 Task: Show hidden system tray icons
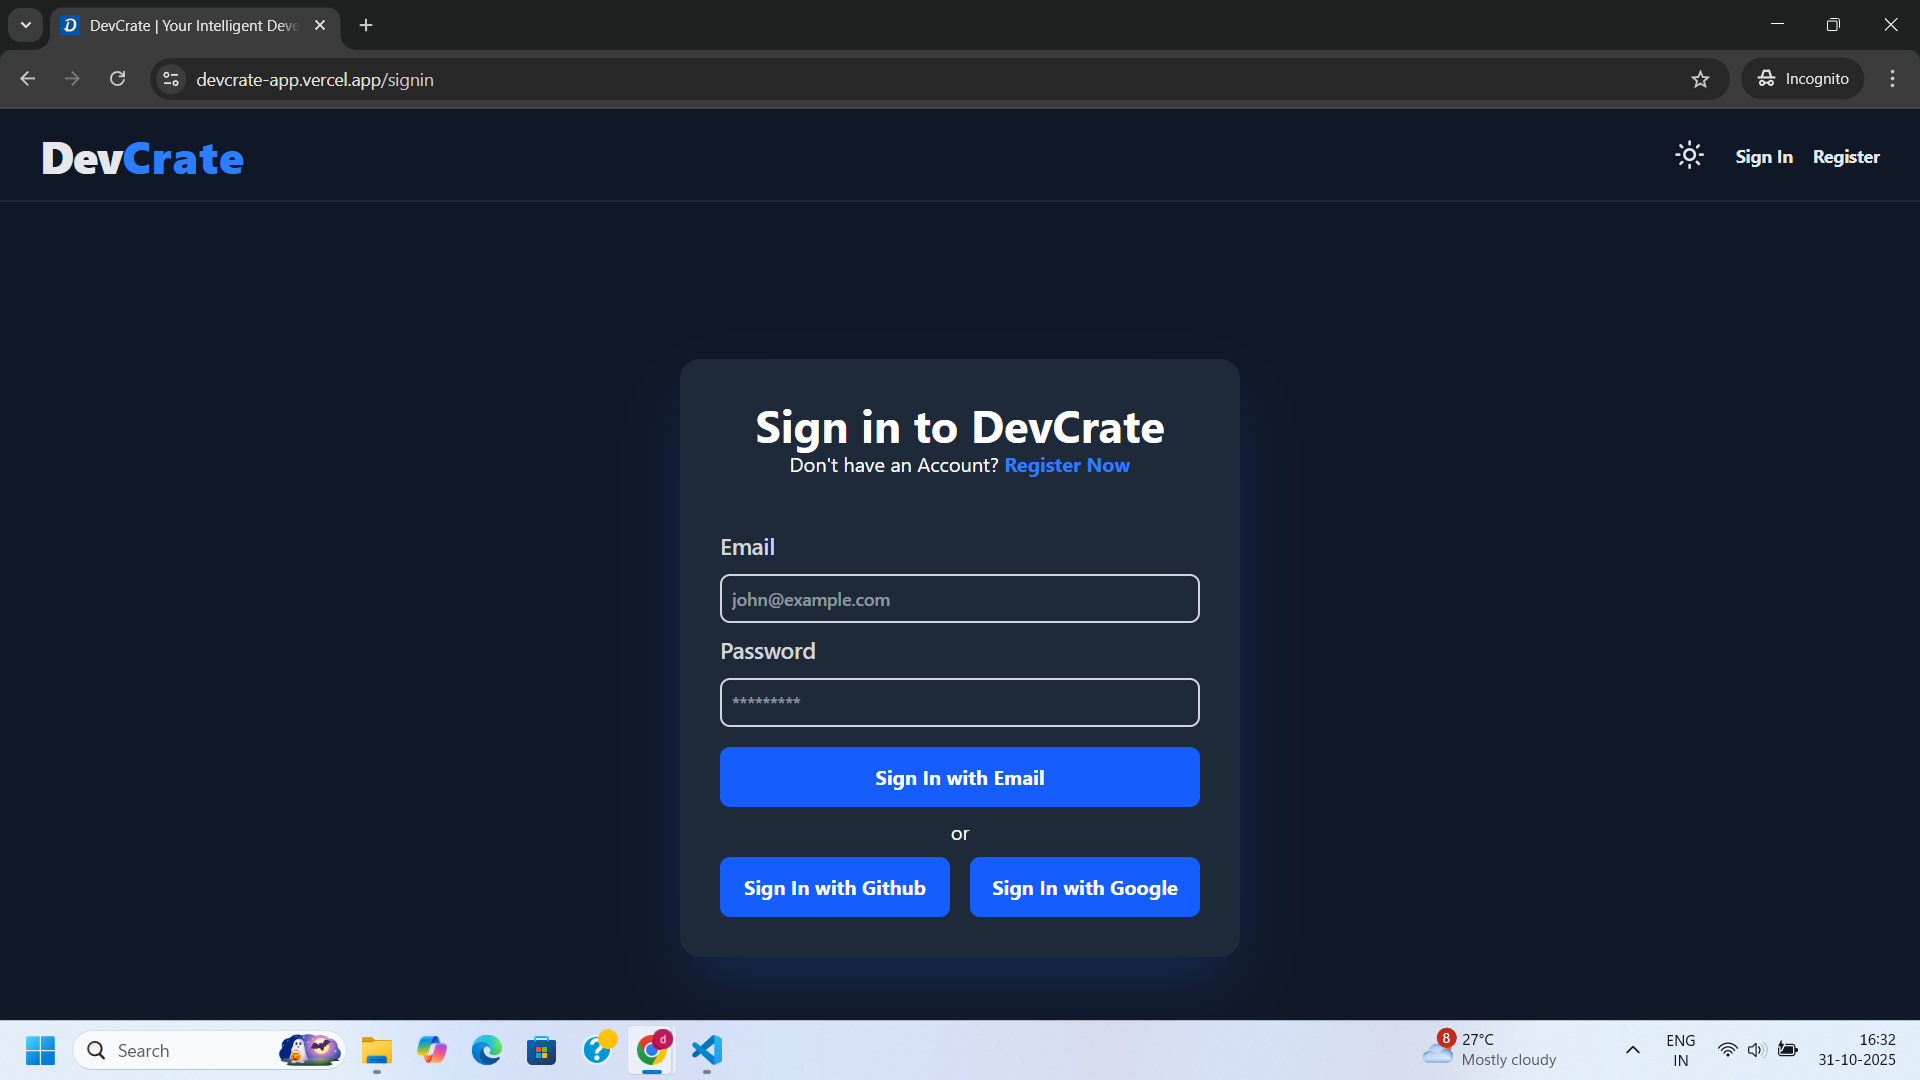1632,1050
